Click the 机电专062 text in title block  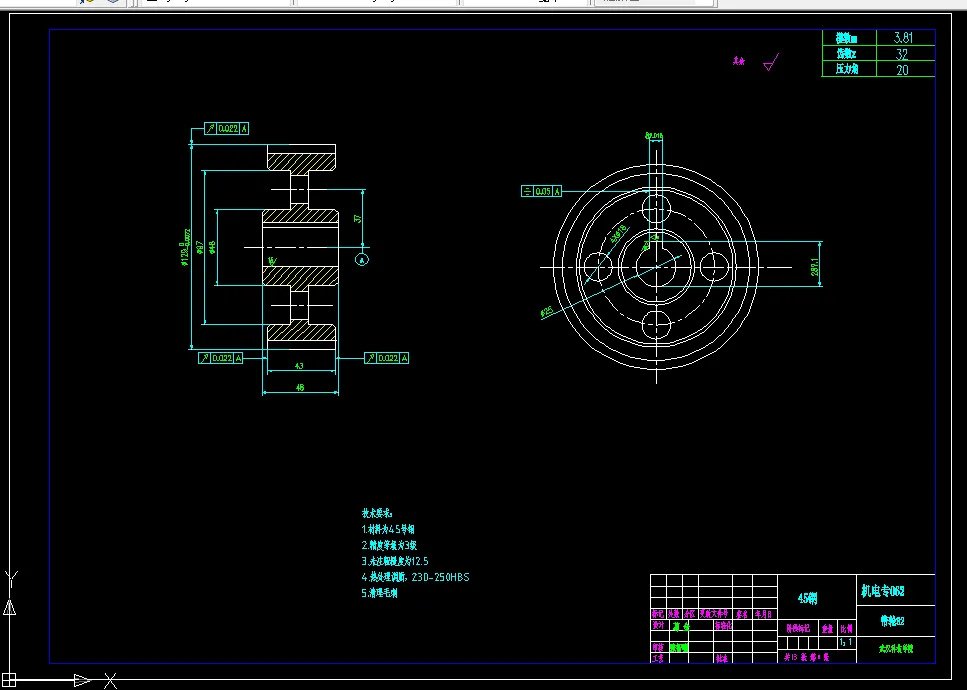pos(883,591)
